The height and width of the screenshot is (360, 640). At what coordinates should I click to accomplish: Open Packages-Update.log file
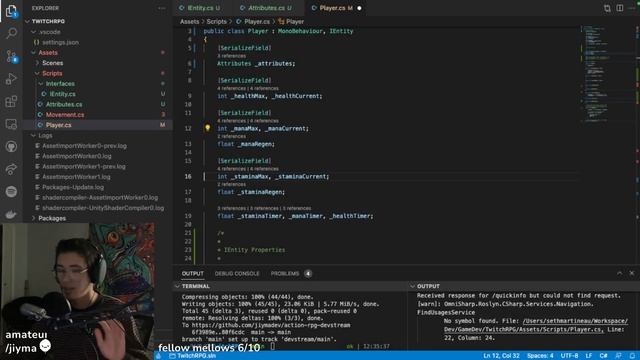[73, 187]
